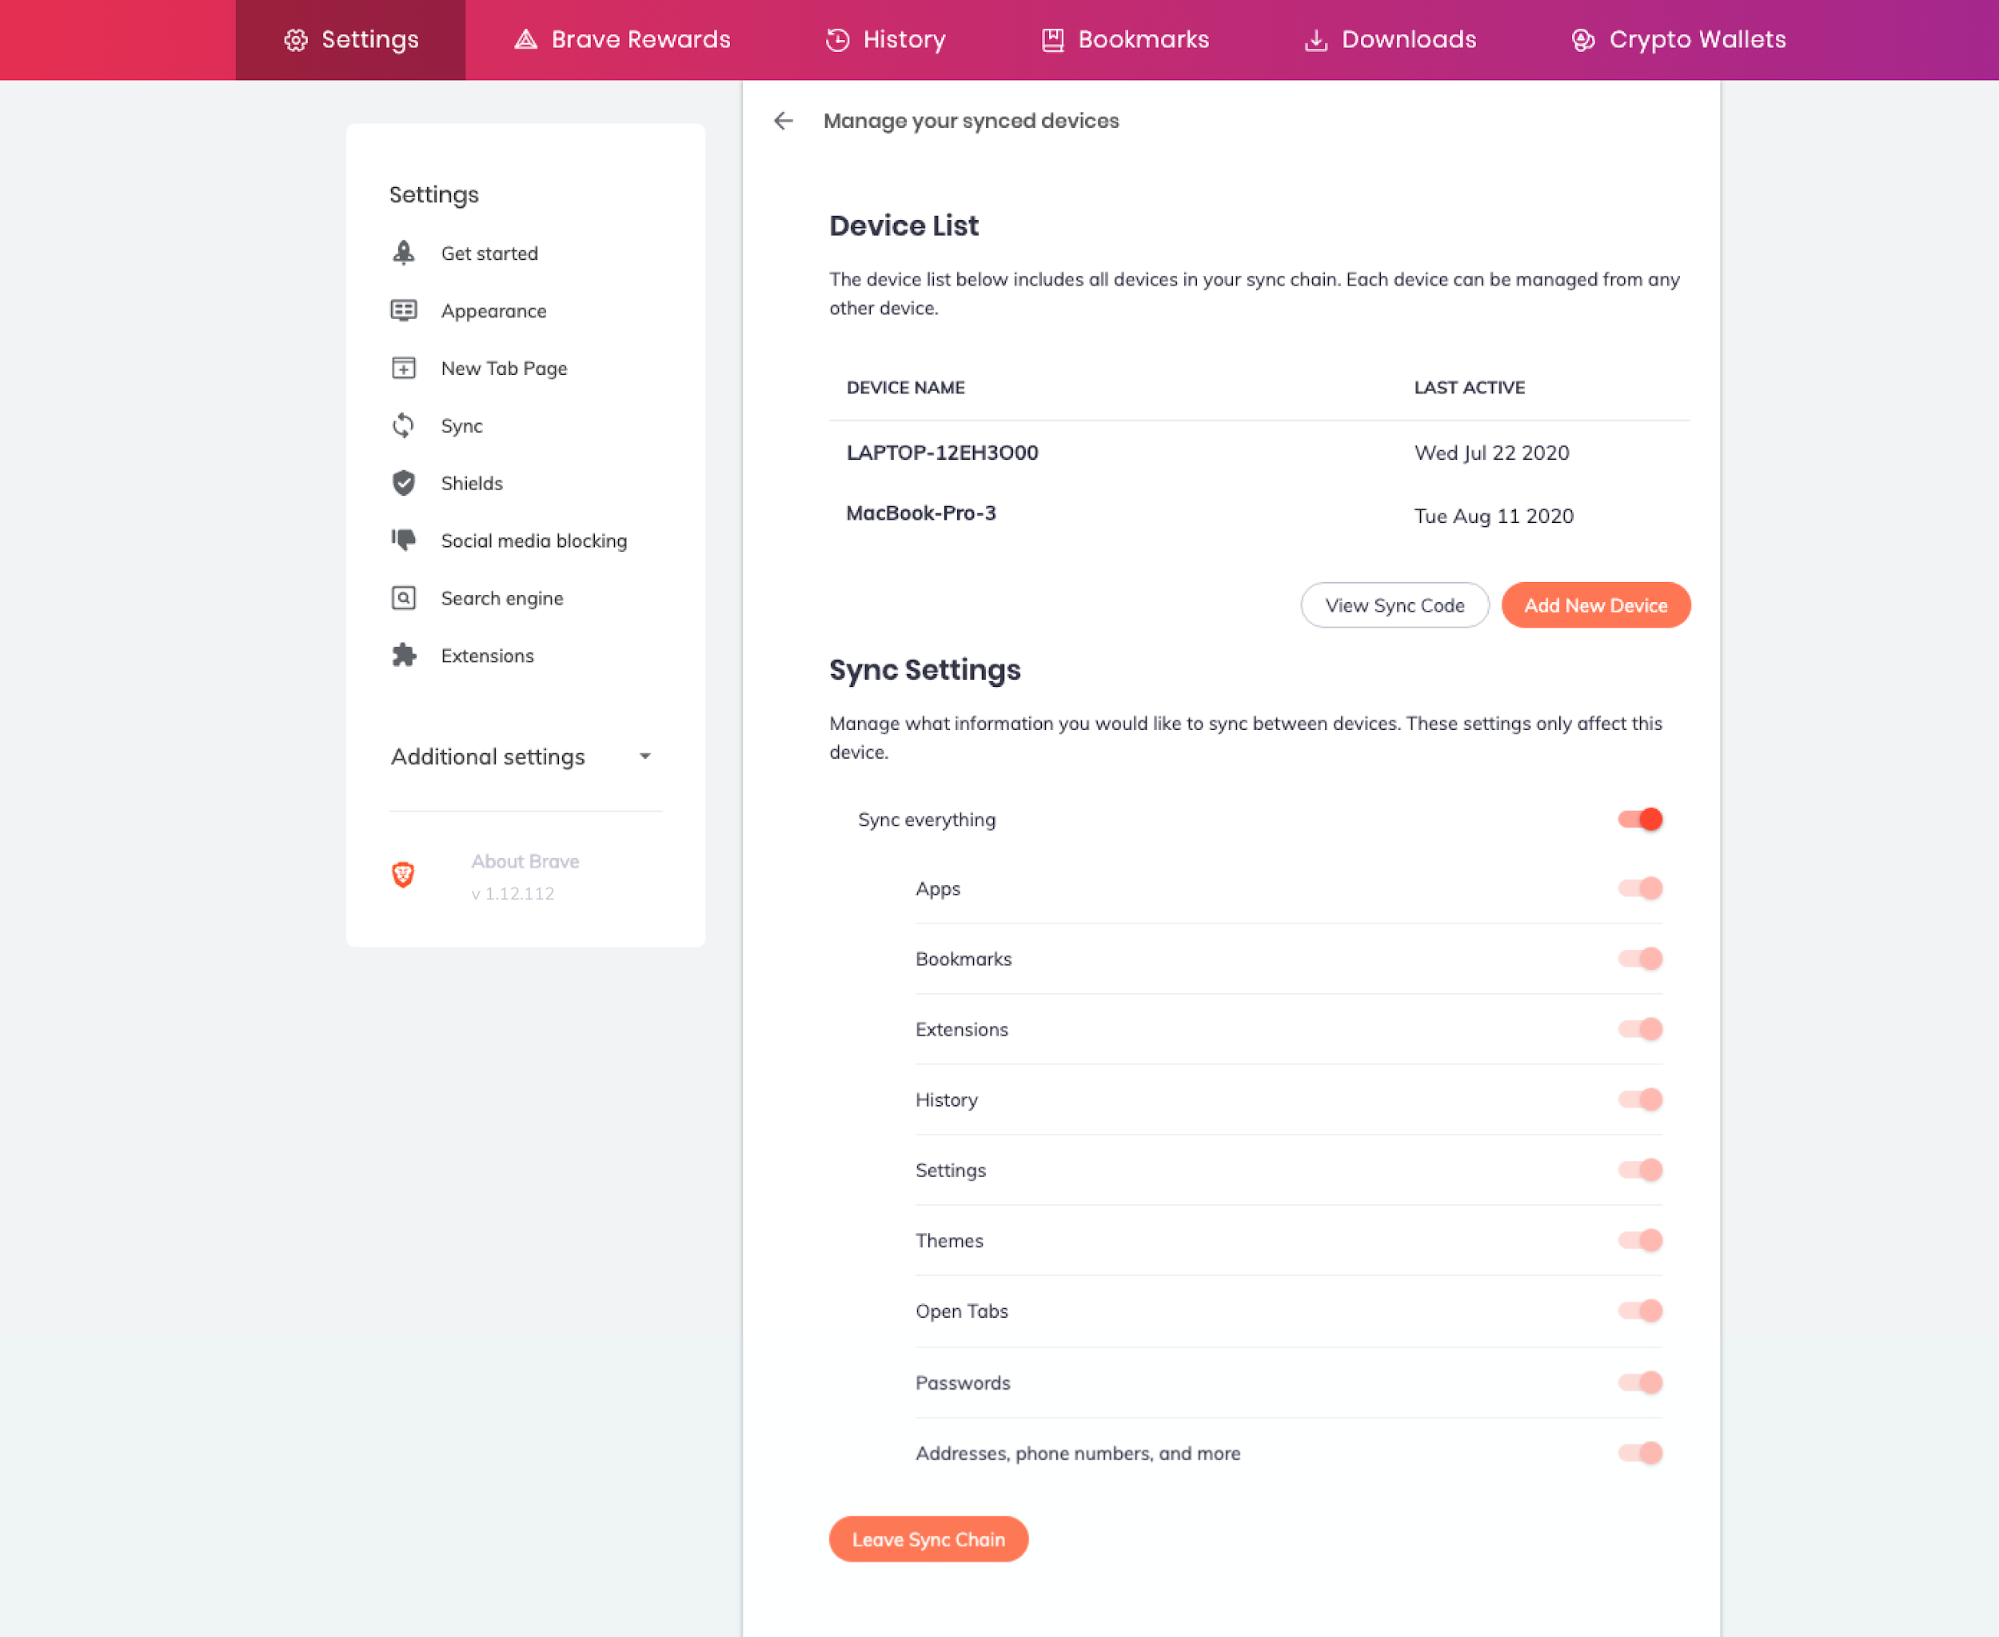Select the Appearance settings section

point(493,310)
